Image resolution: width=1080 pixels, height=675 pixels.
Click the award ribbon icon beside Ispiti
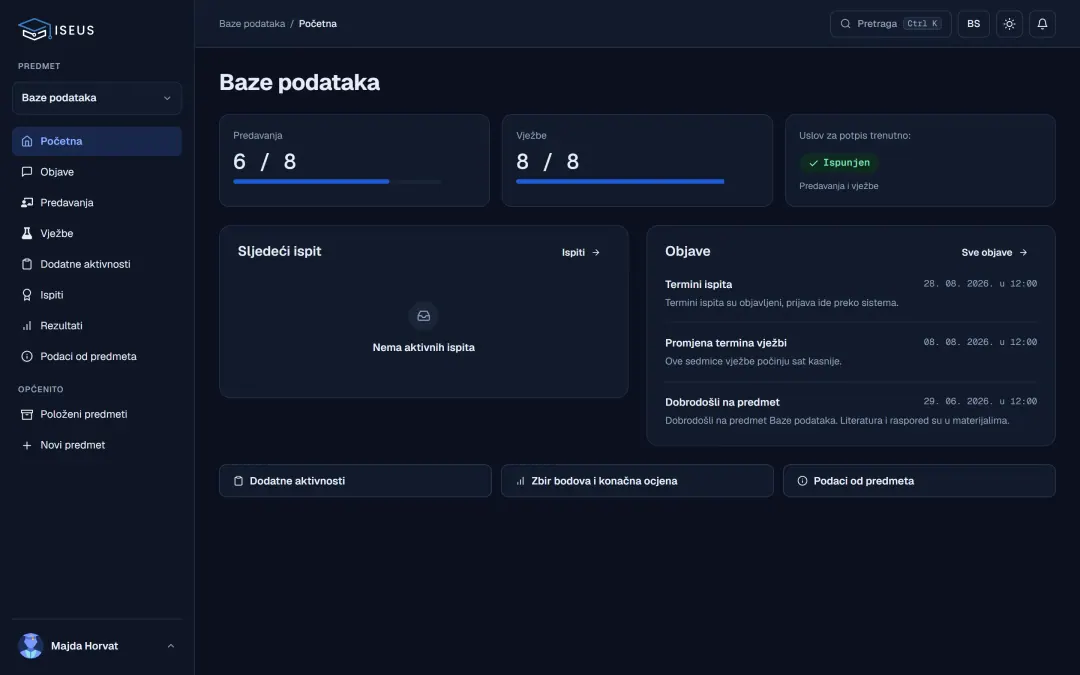pyautogui.click(x=27, y=295)
